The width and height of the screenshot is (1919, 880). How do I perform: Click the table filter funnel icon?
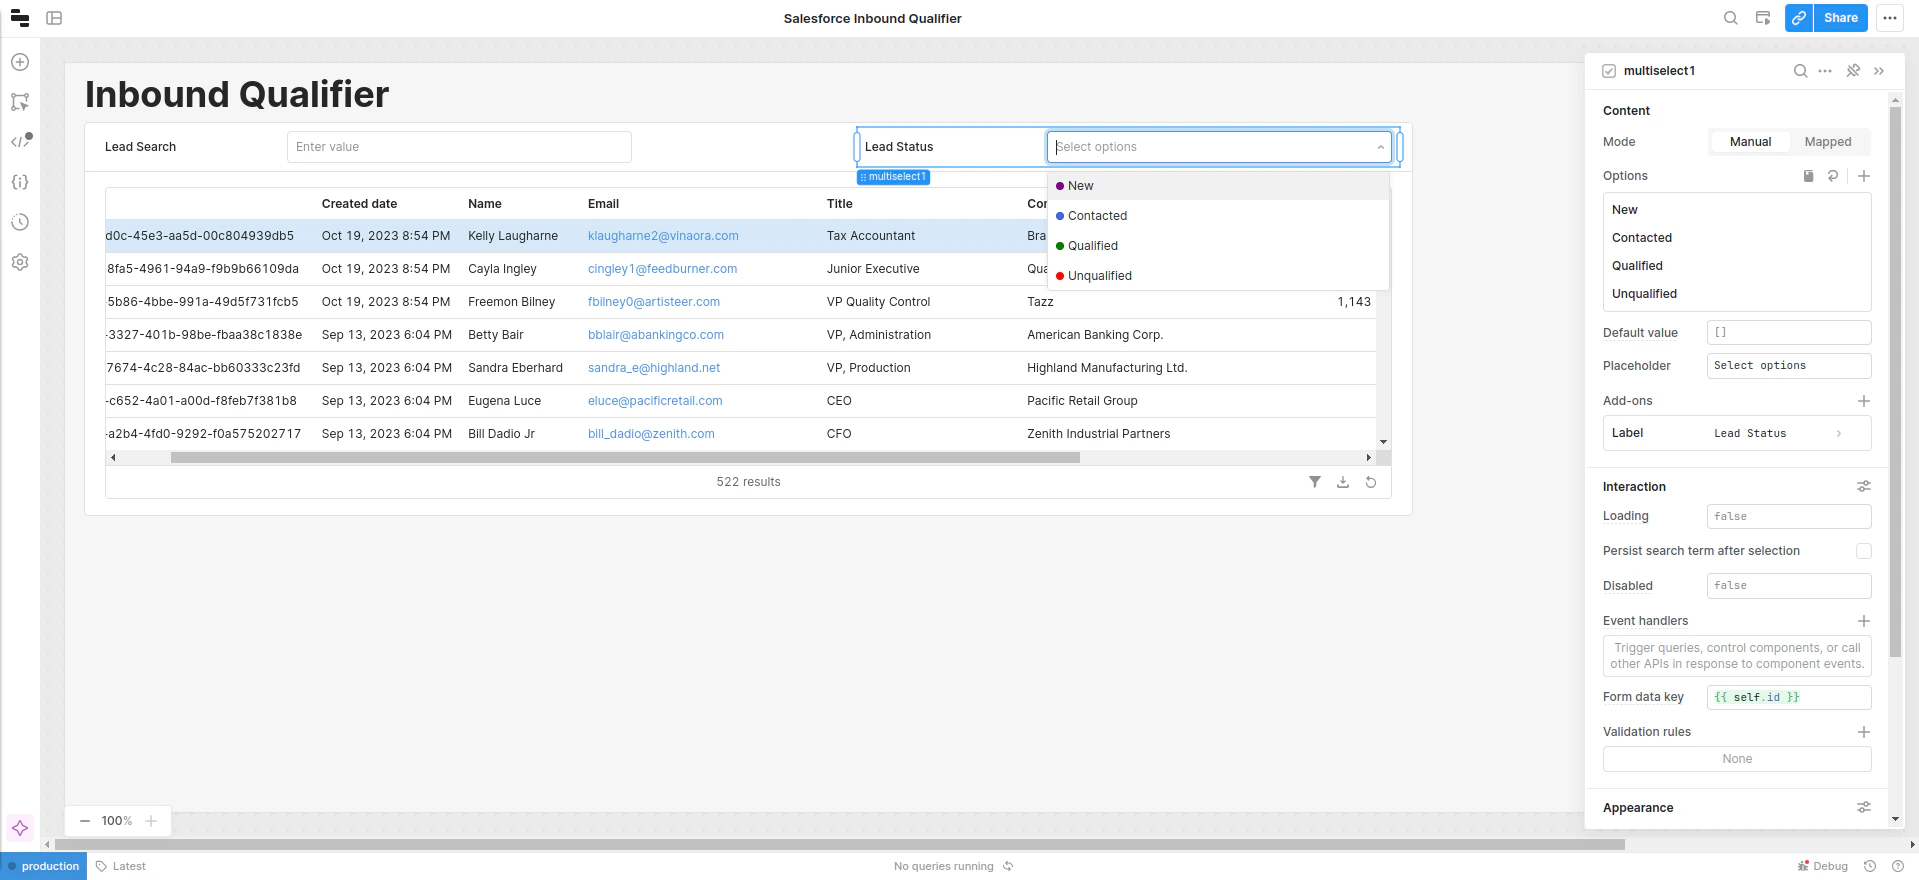(x=1315, y=482)
